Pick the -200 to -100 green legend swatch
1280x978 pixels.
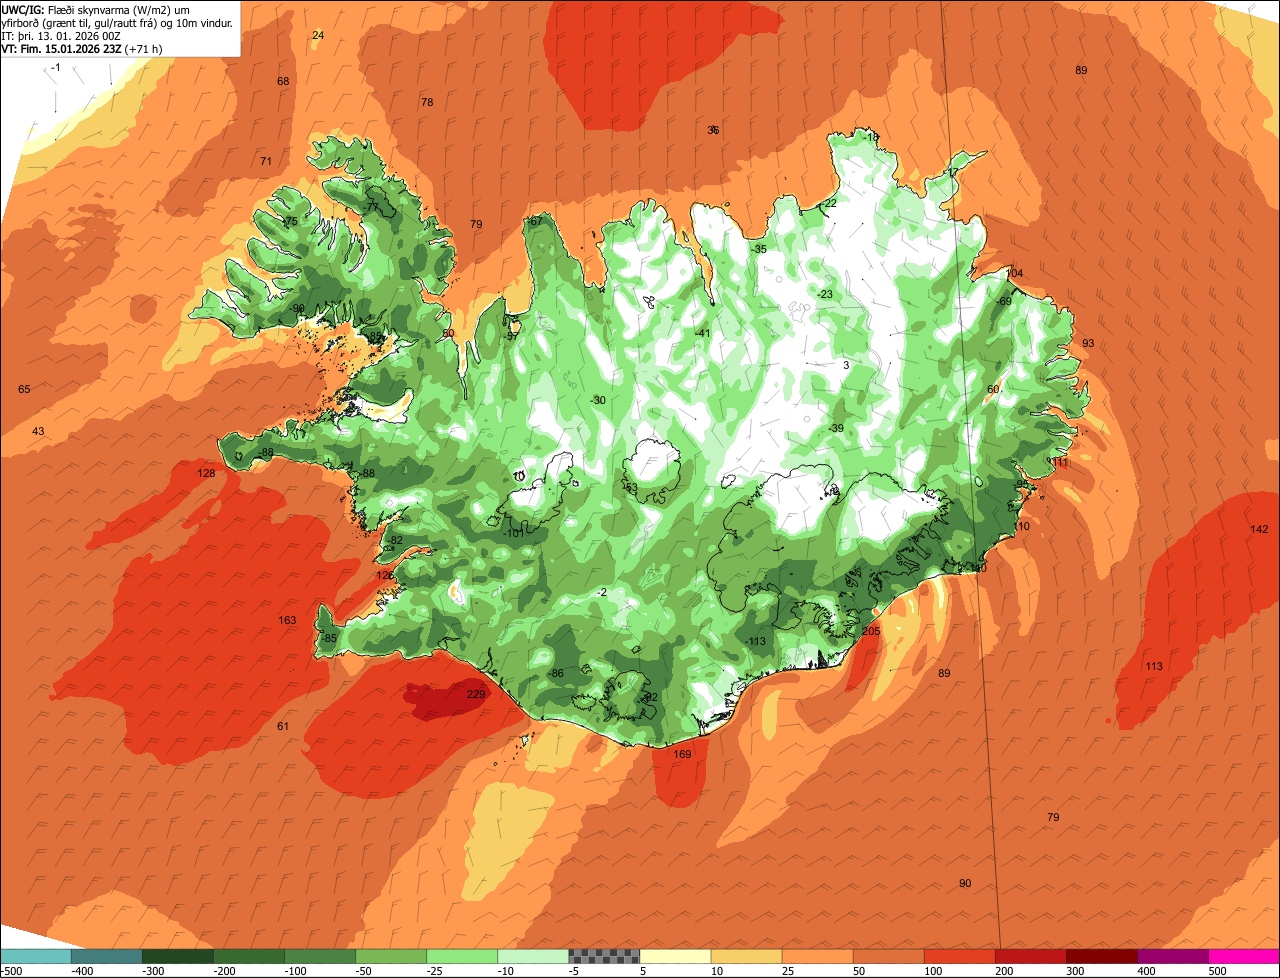(x=249, y=956)
